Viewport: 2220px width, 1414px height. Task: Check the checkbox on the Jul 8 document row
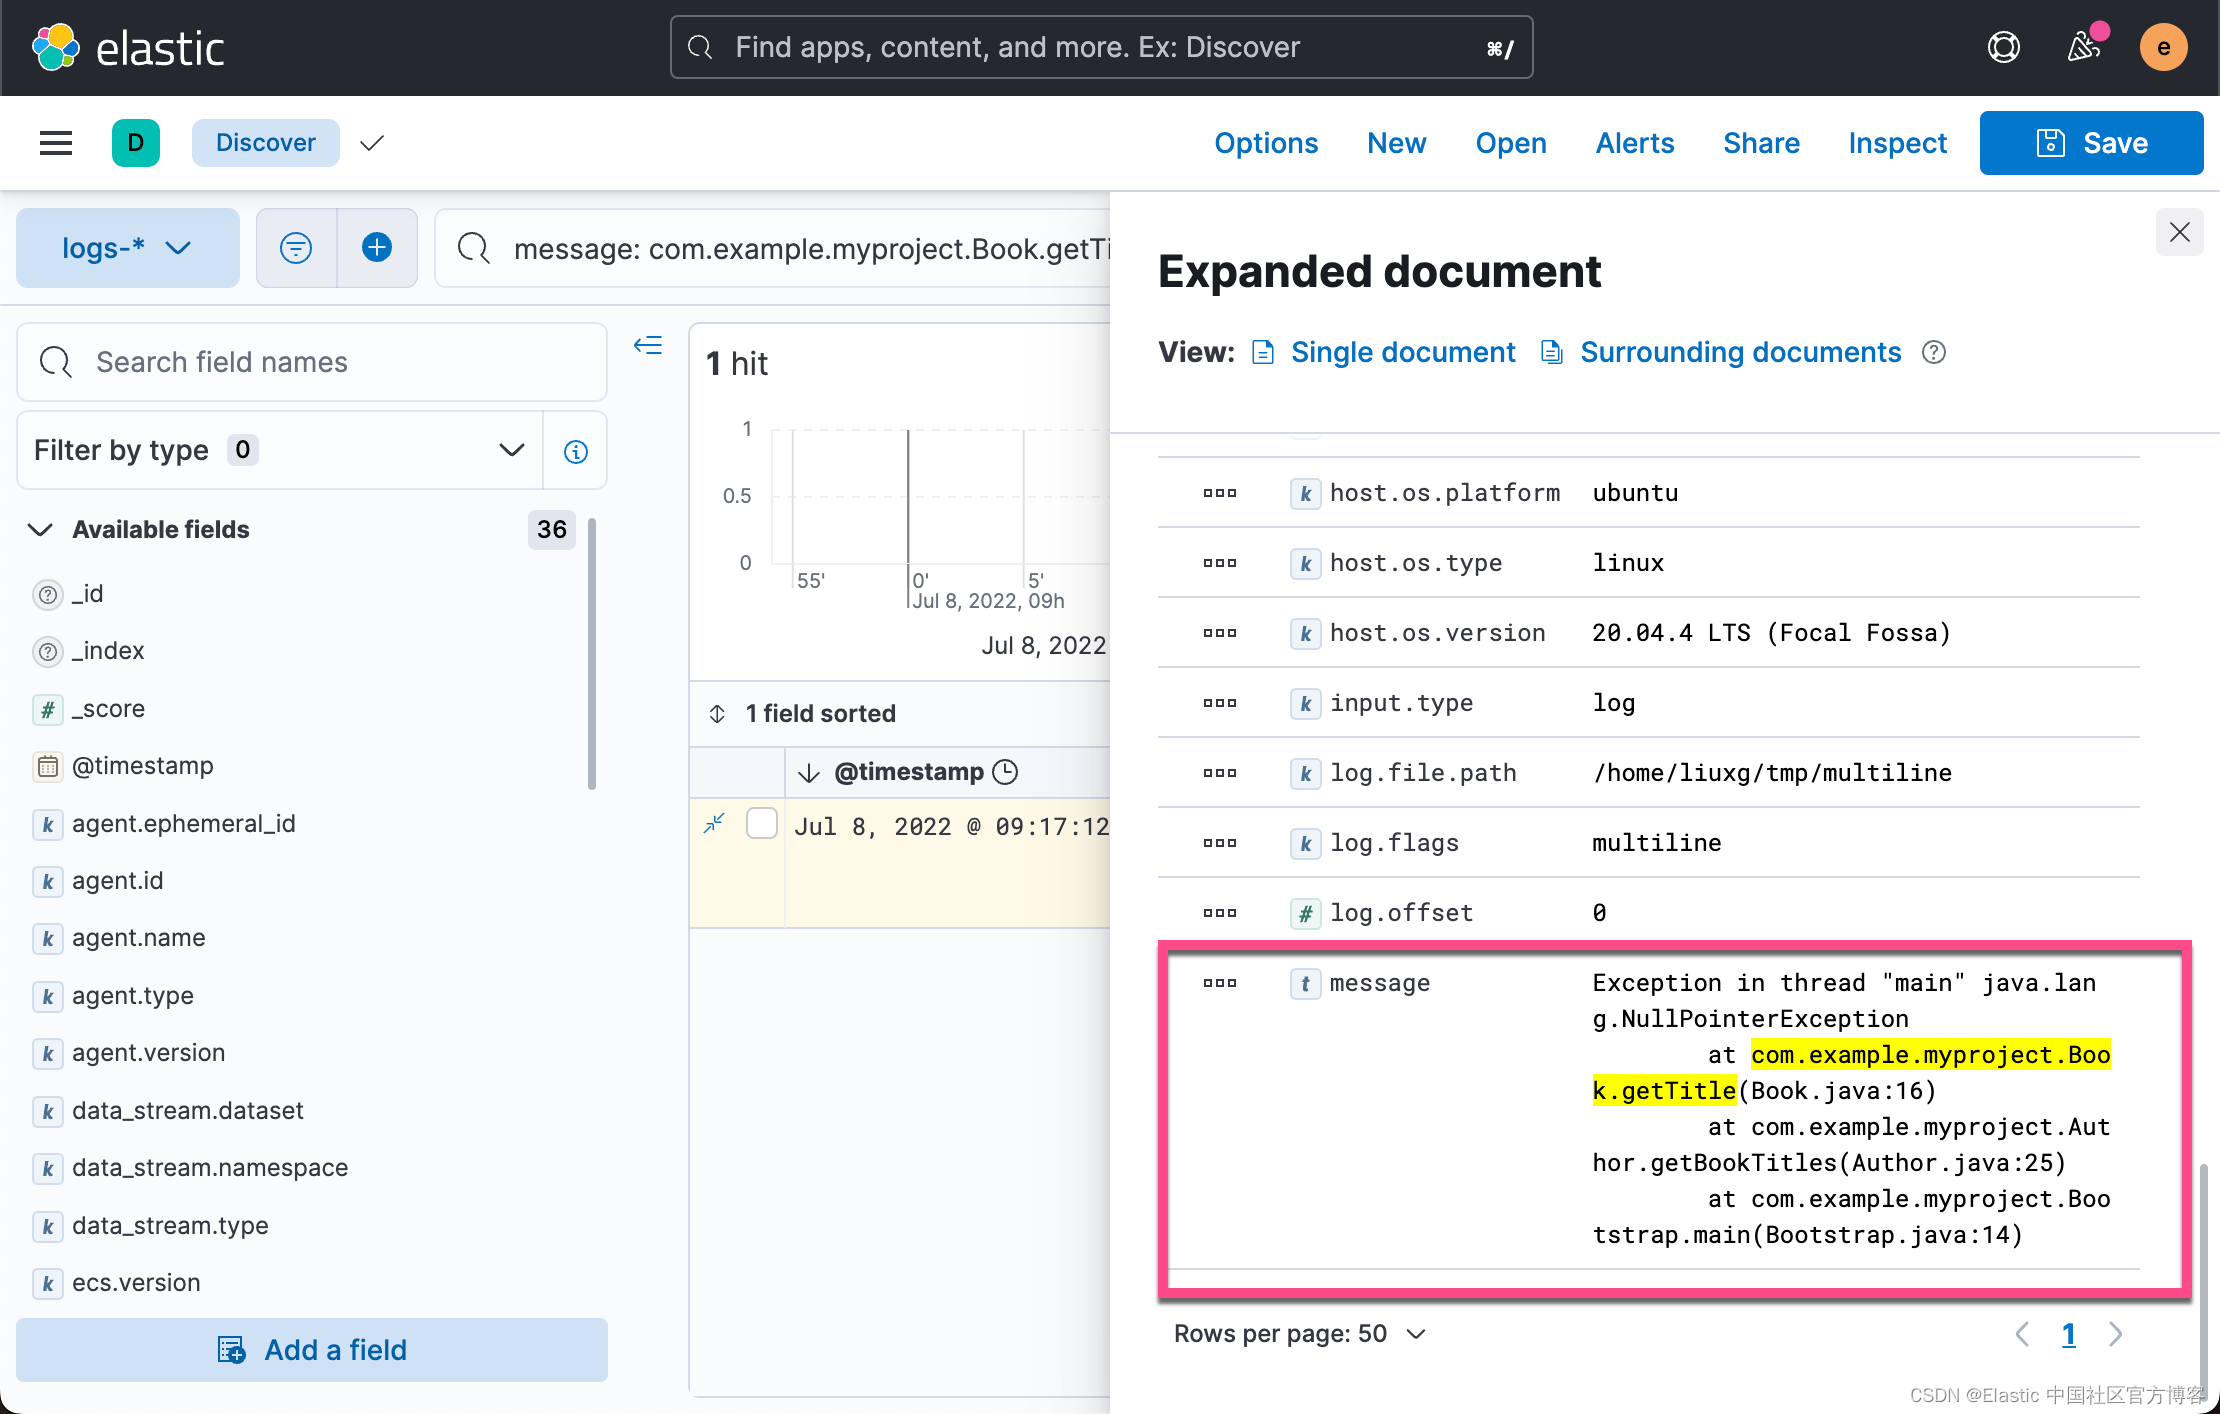click(x=761, y=823)
